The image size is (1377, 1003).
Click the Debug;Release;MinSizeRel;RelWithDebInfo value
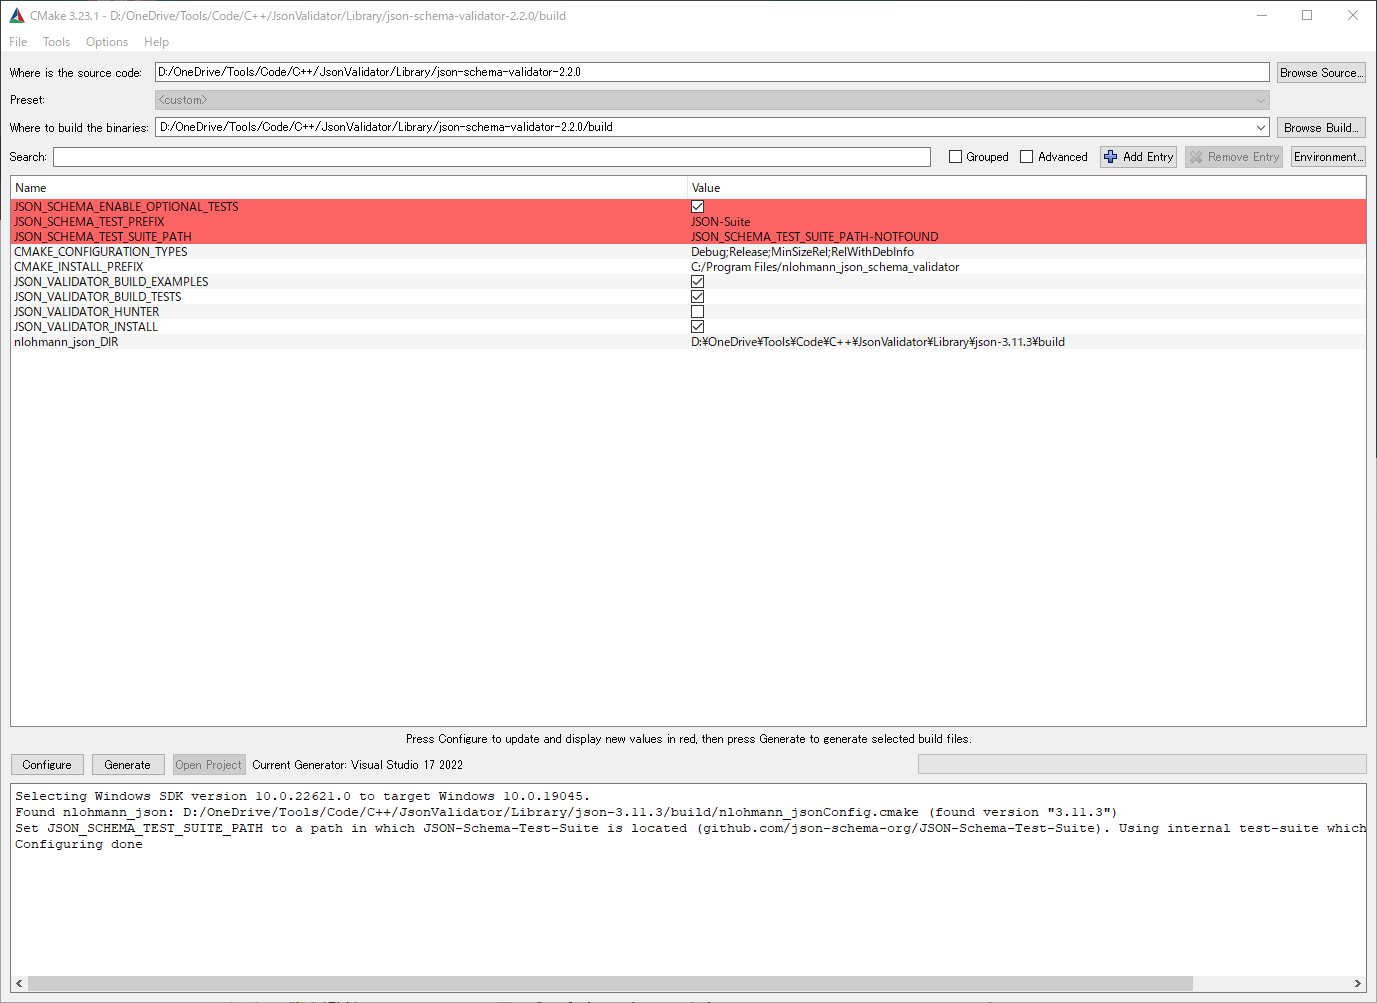[x=802, y=252]
